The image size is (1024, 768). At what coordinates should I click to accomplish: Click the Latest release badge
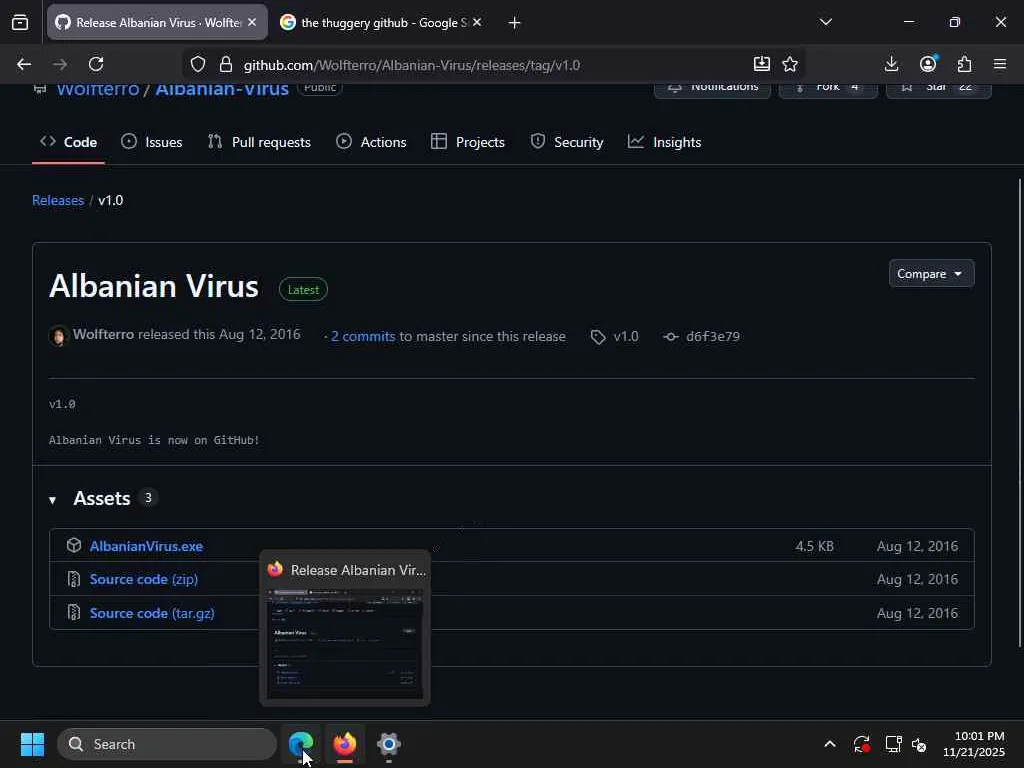click(303, 289)
